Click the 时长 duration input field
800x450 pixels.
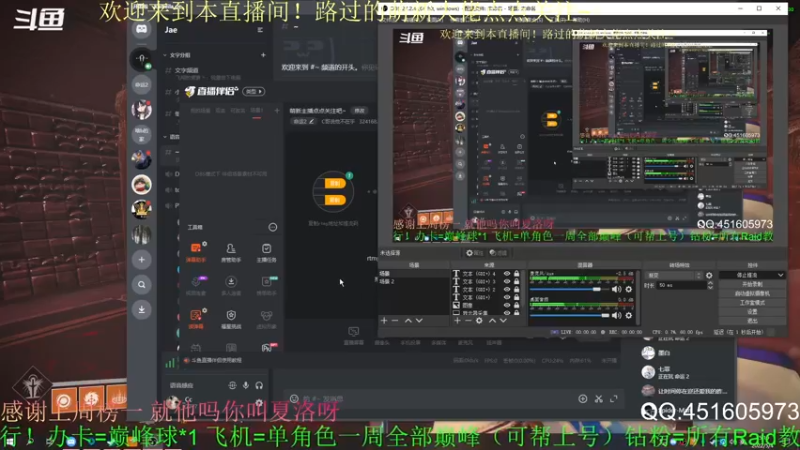682,285
